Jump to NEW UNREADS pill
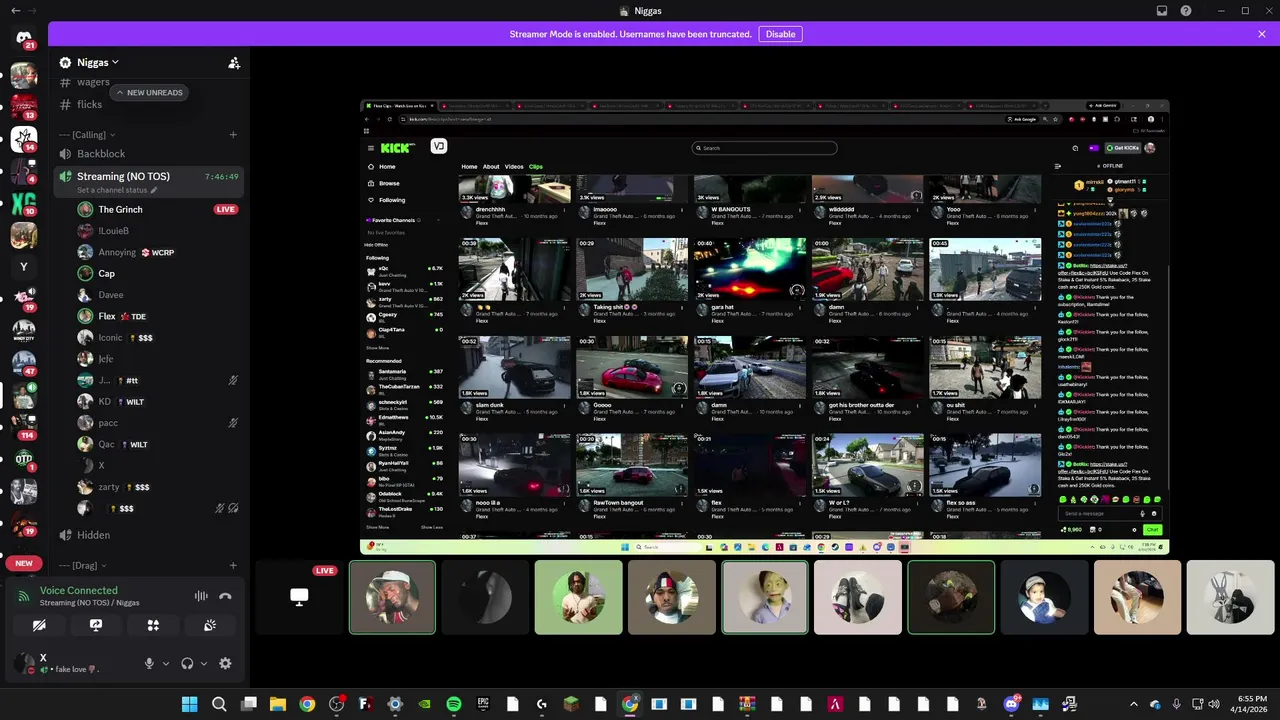This screenshot has width=1280, height=720. coord(149,92)
